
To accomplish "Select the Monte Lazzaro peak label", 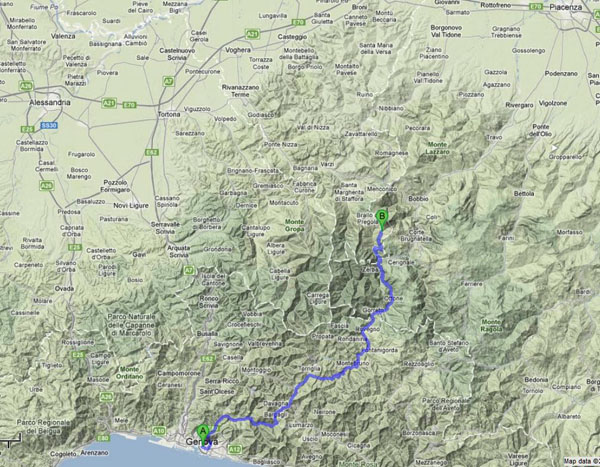I will tap(437, 148).
